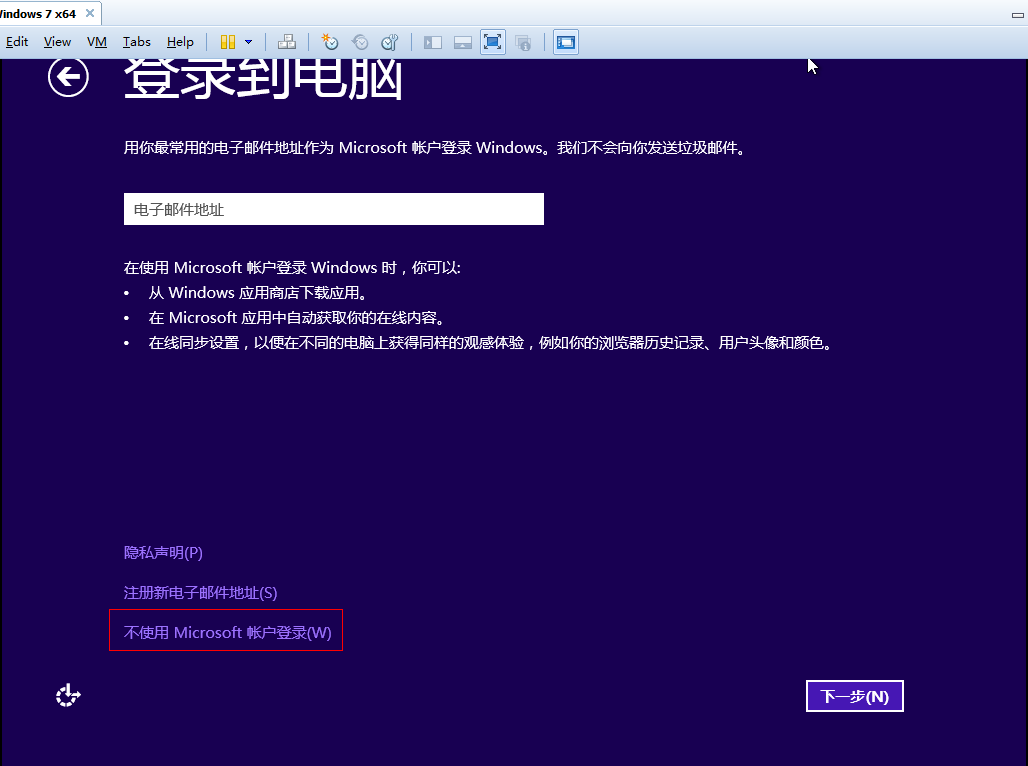Open the View menu
The height and width of the screenshot is (766, 1028).
pos(57,42)
